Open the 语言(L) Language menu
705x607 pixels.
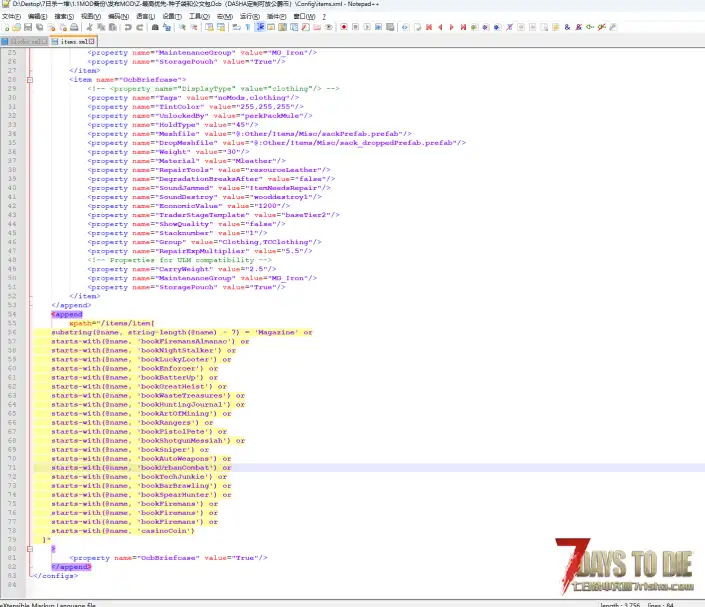coord(146,16)
